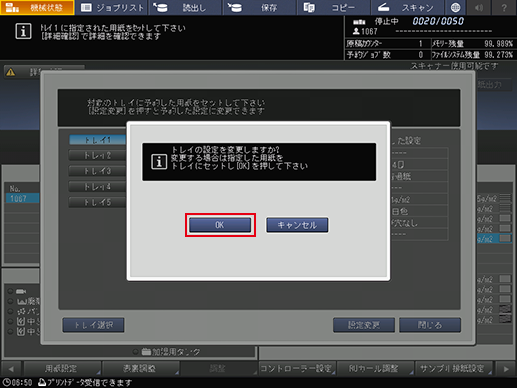Open the 用紙設定 menu at bottom

[x=62, y=369]
